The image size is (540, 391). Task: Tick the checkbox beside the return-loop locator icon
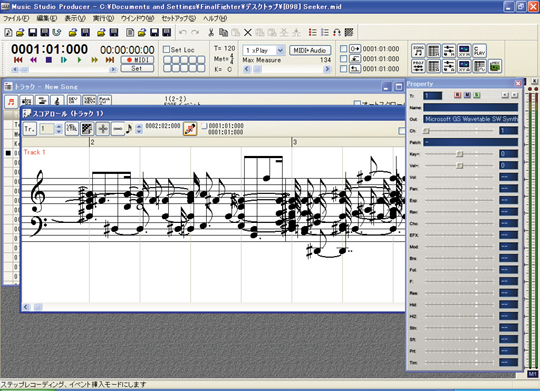coord(343,69)
